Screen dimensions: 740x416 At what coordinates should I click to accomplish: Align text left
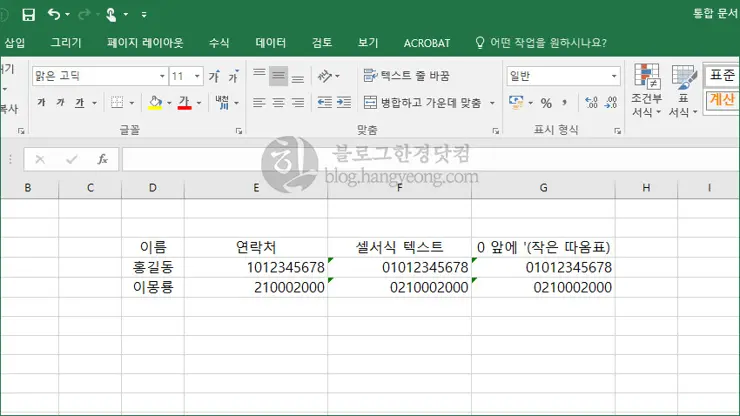(x=259, y=102)
